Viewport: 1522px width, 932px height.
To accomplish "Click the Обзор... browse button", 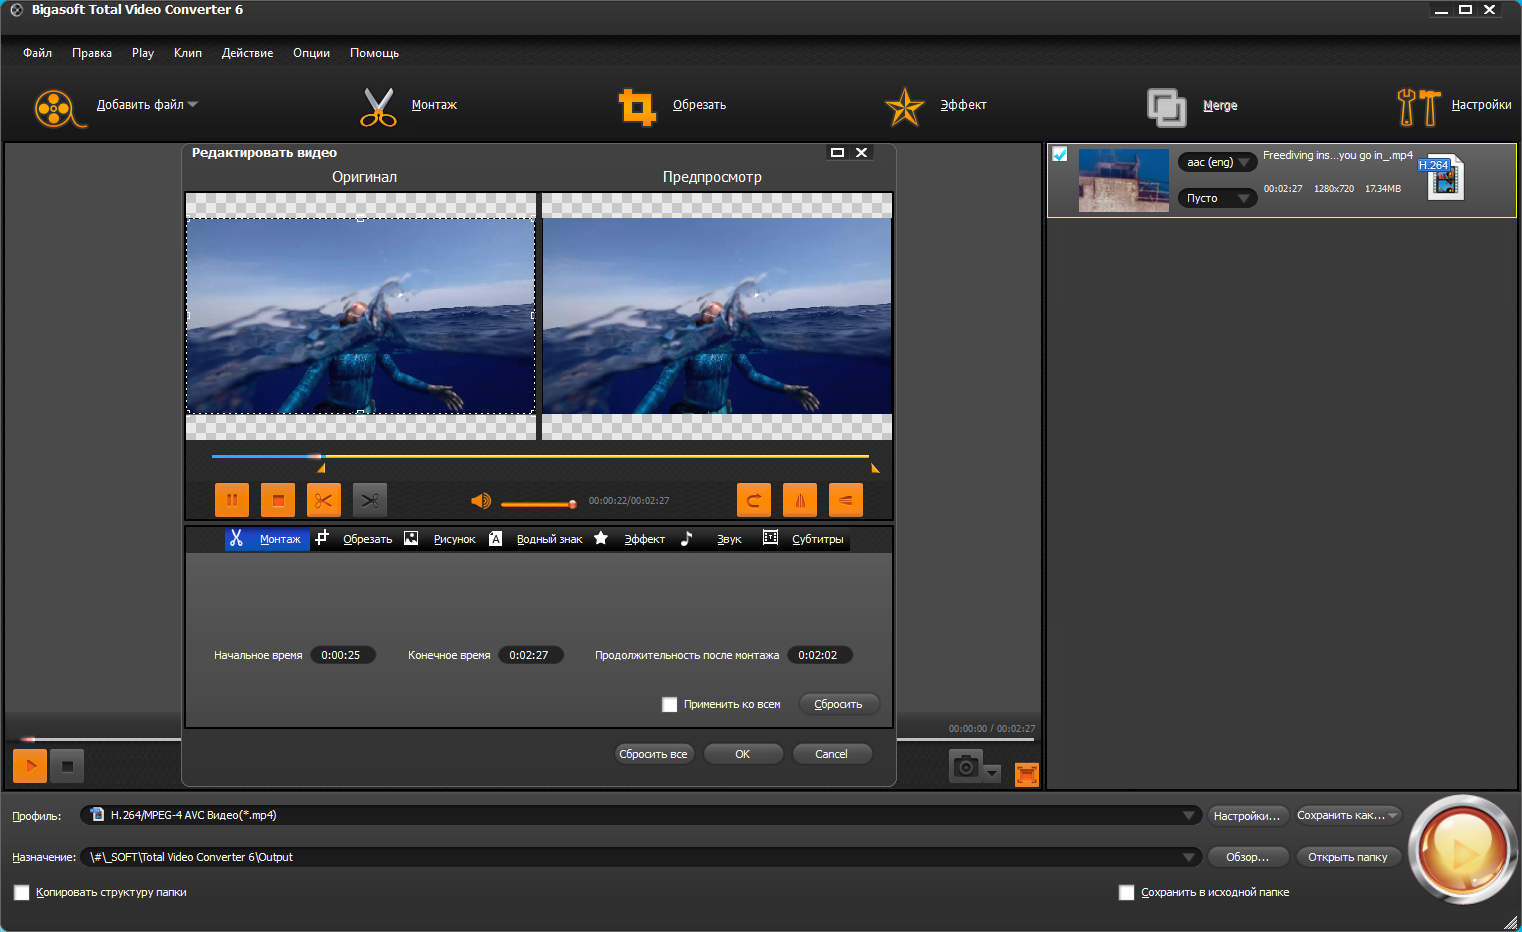I will pyautogui.click(x=1247, y=857).
